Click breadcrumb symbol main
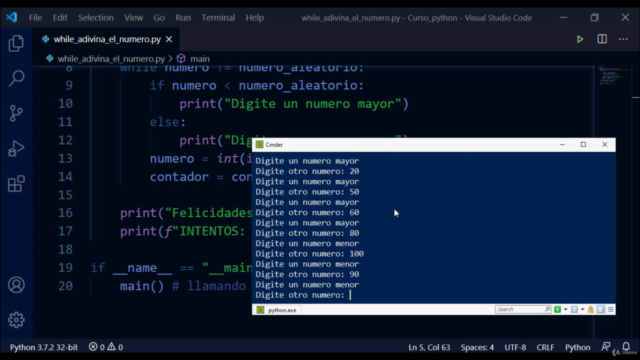Image resolution: width=640 pixels, height=360 pixels. (200, 59)
